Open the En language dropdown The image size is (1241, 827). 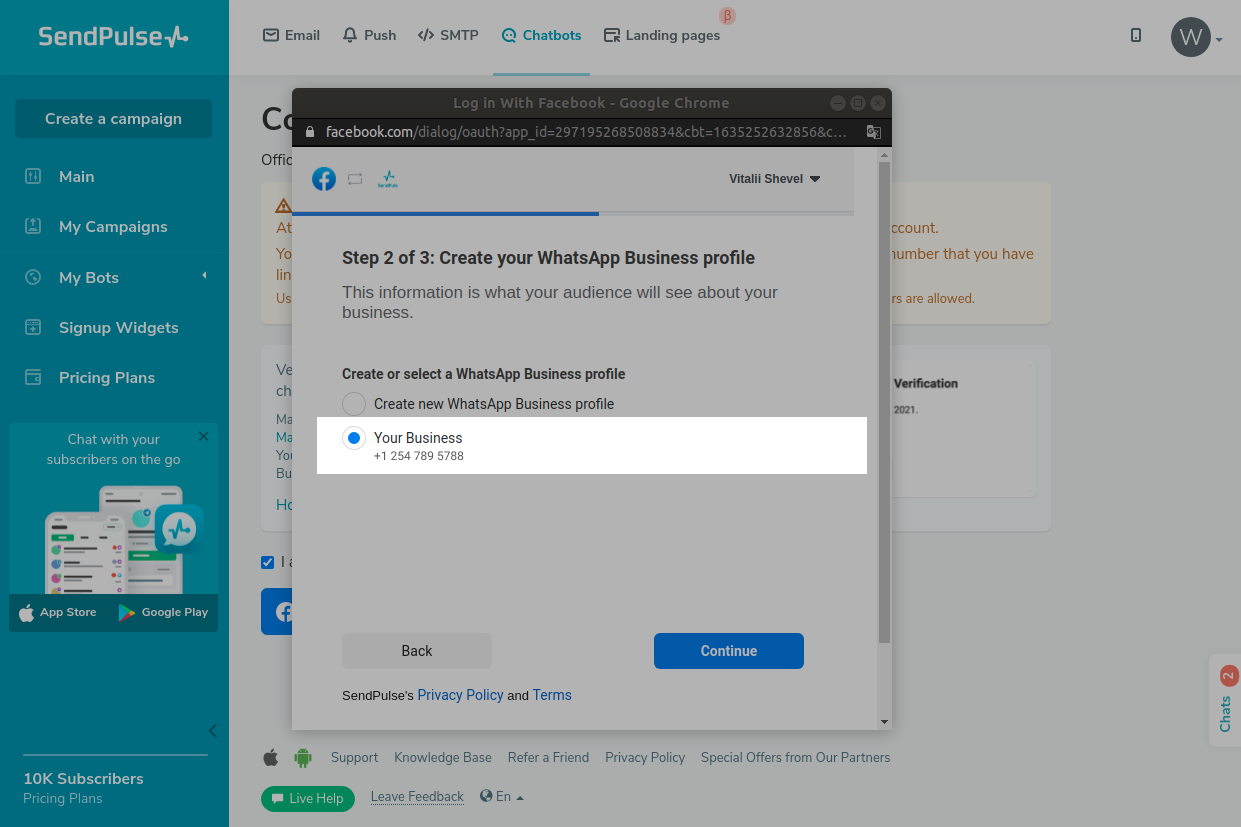502,797
